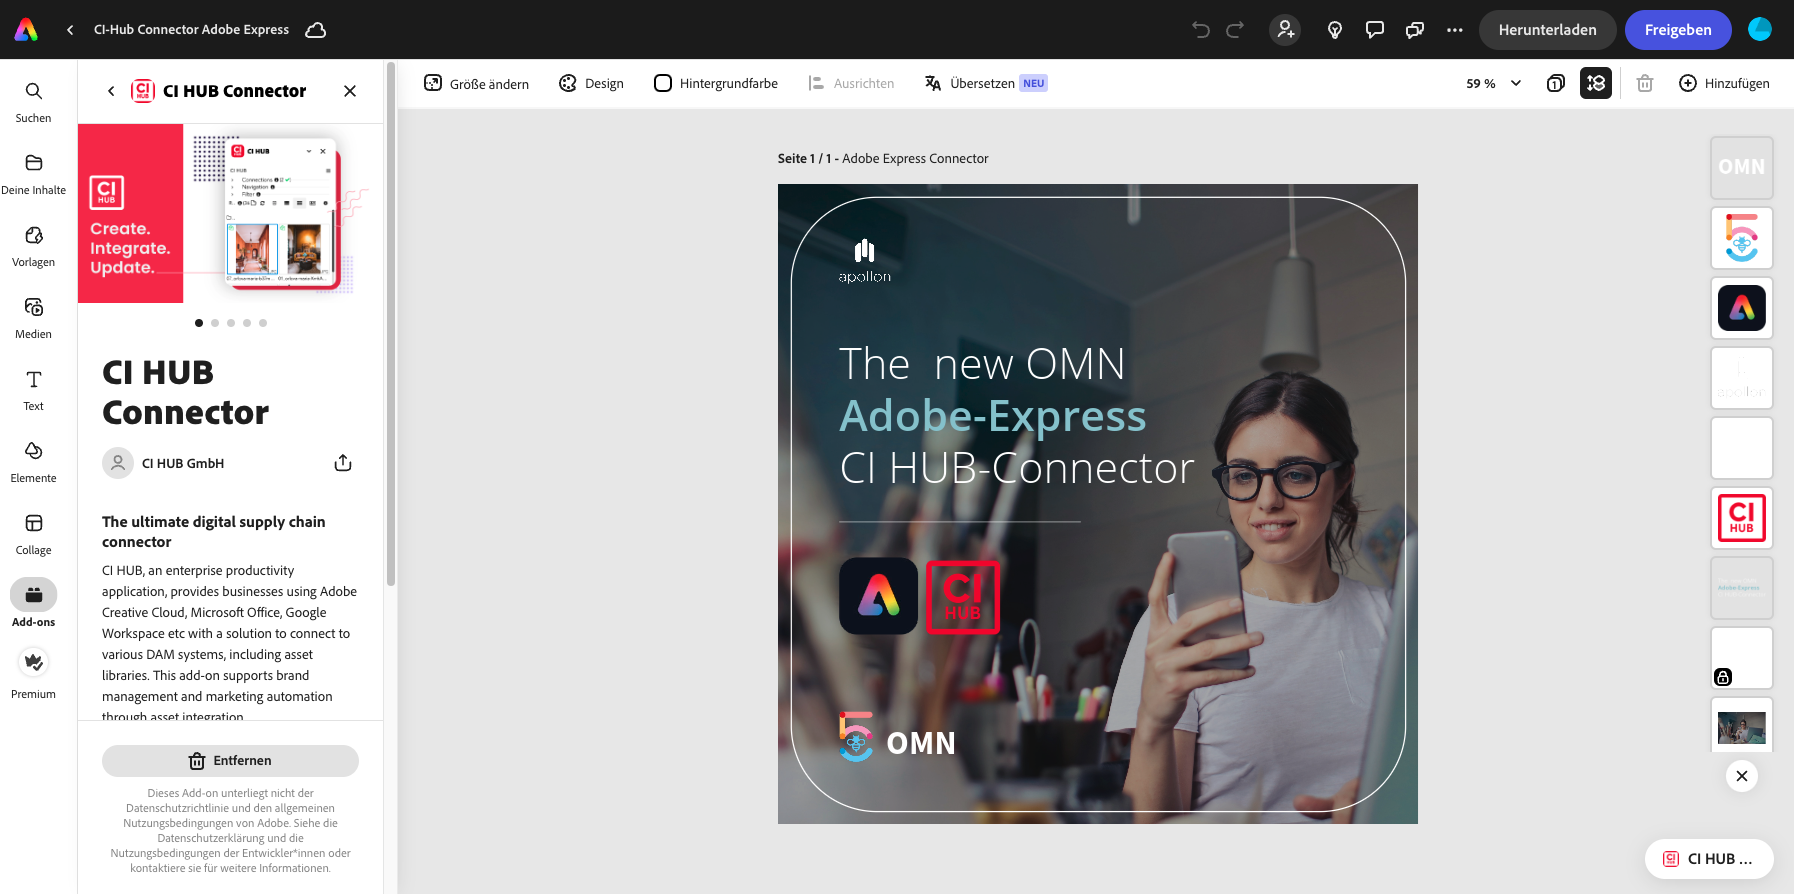Undo the last action
1794x894 pixels.
click(x=1201, y=30)
